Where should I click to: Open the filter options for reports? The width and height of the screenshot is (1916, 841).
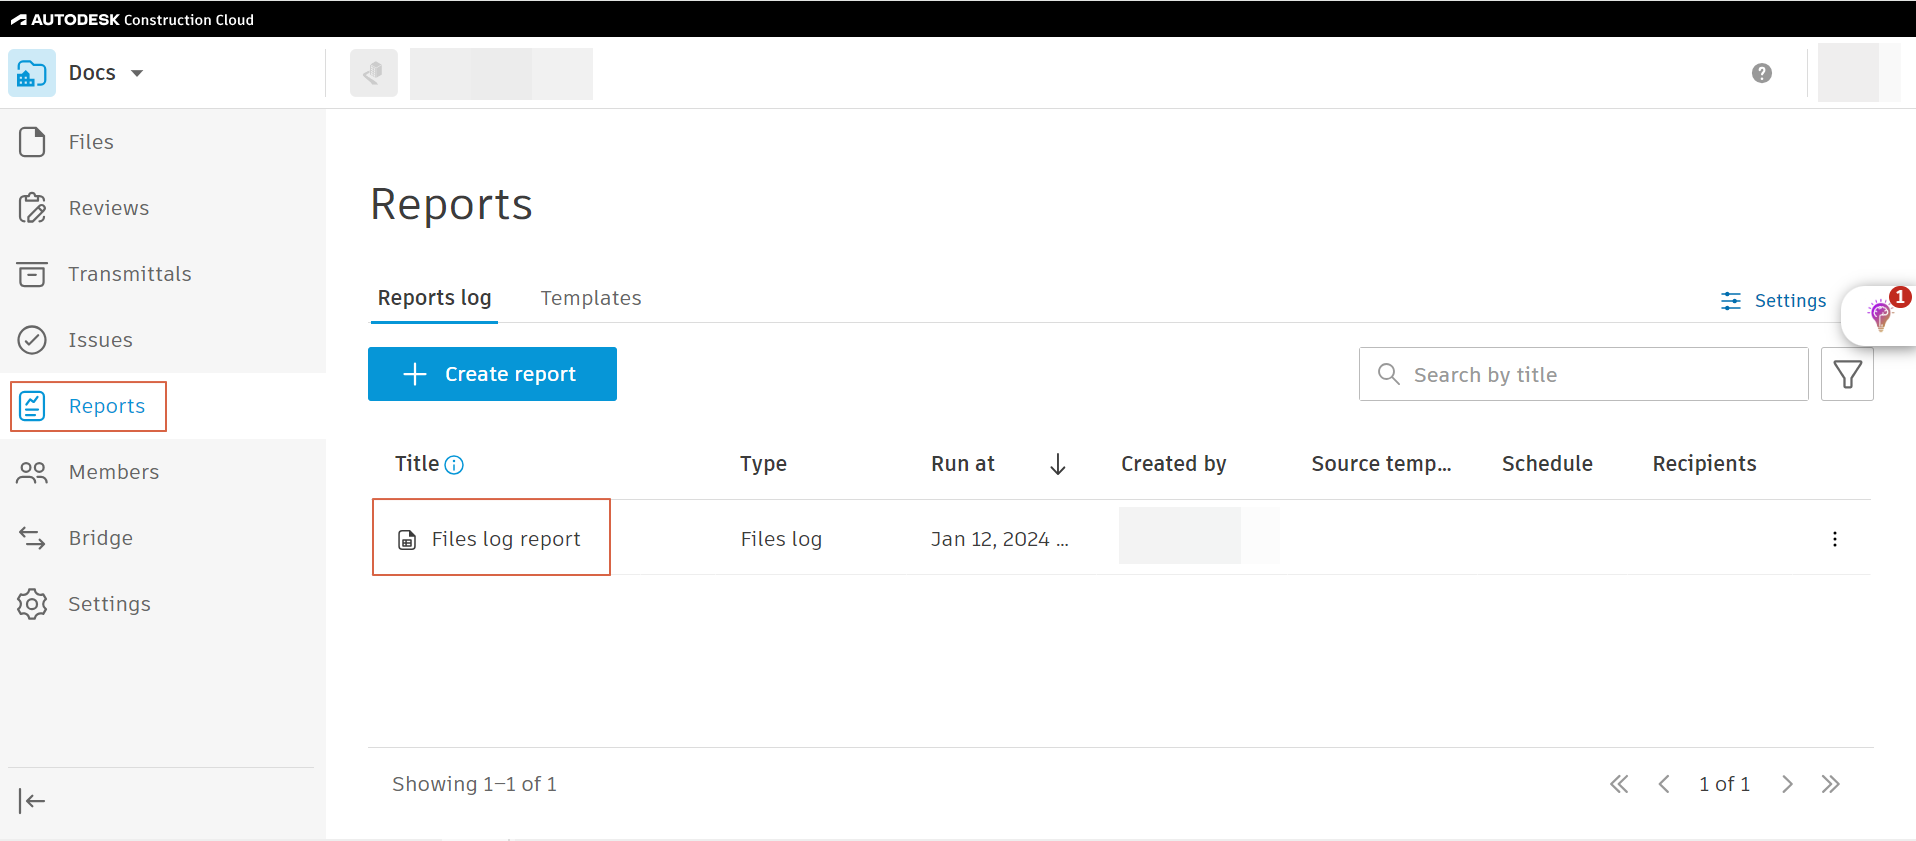point(1847,375)
